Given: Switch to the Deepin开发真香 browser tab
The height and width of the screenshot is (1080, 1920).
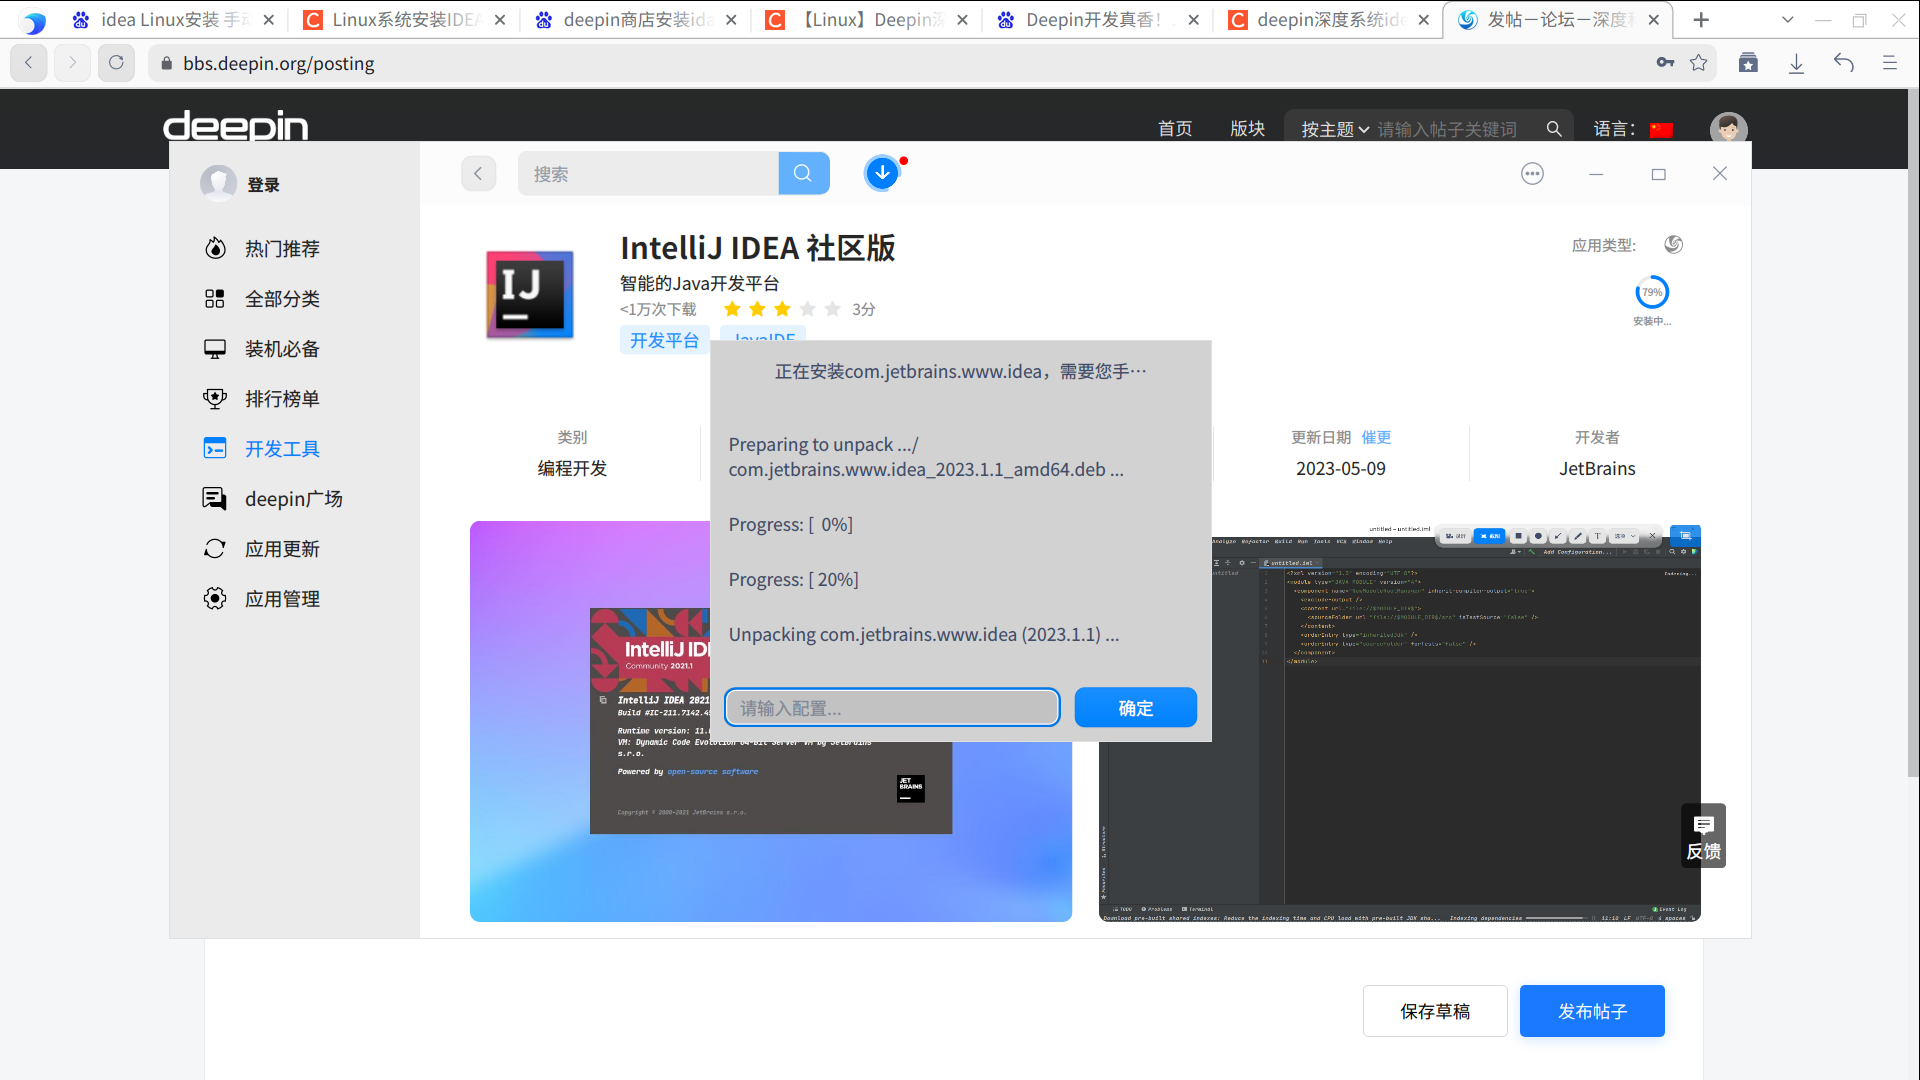Looking at the screenshot, I should click(1092, 19).
